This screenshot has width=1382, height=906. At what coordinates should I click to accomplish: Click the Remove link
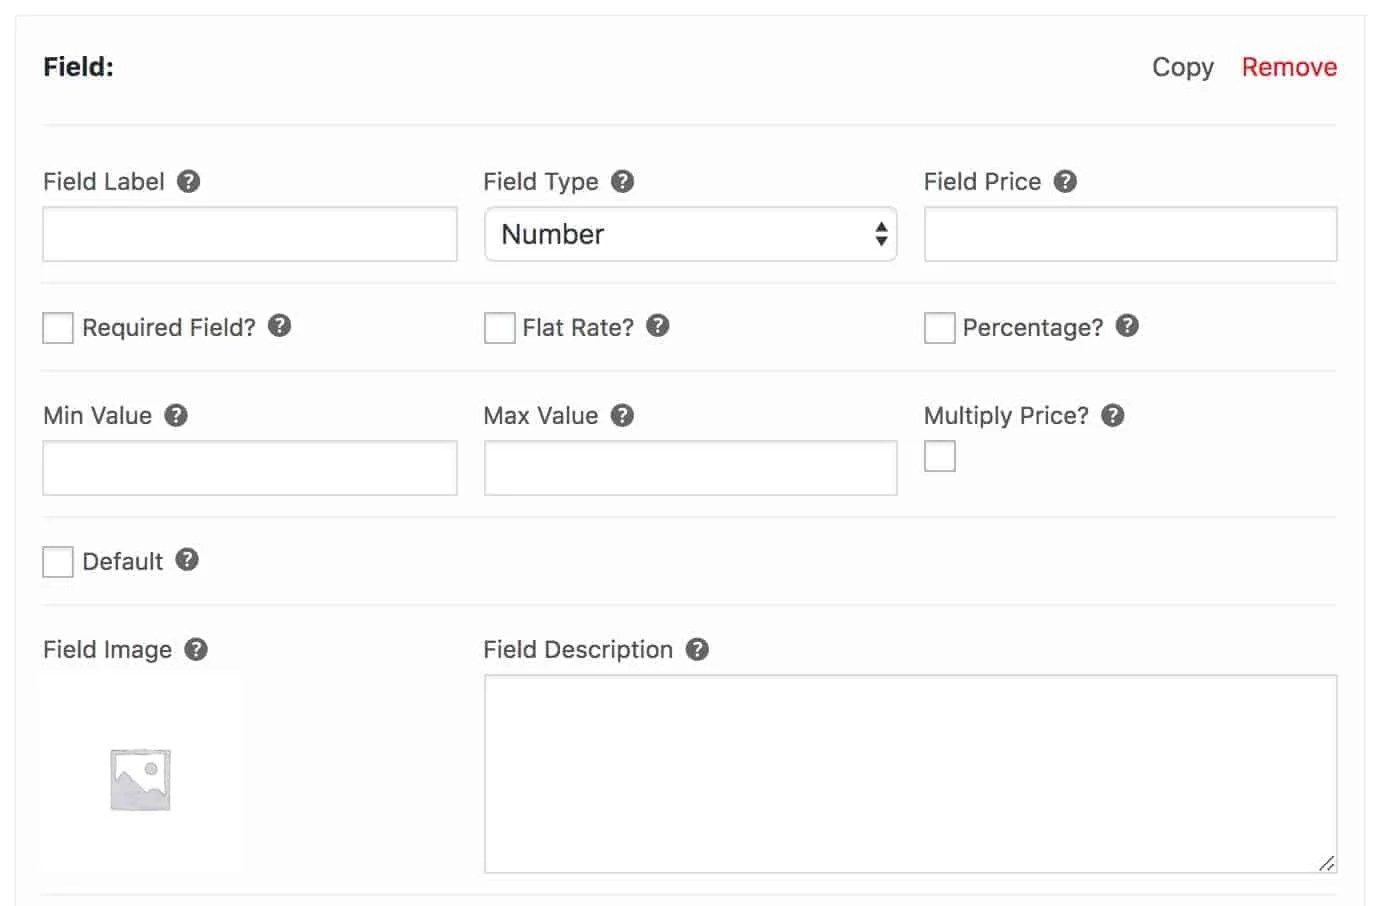click(x=1289, y=67)
